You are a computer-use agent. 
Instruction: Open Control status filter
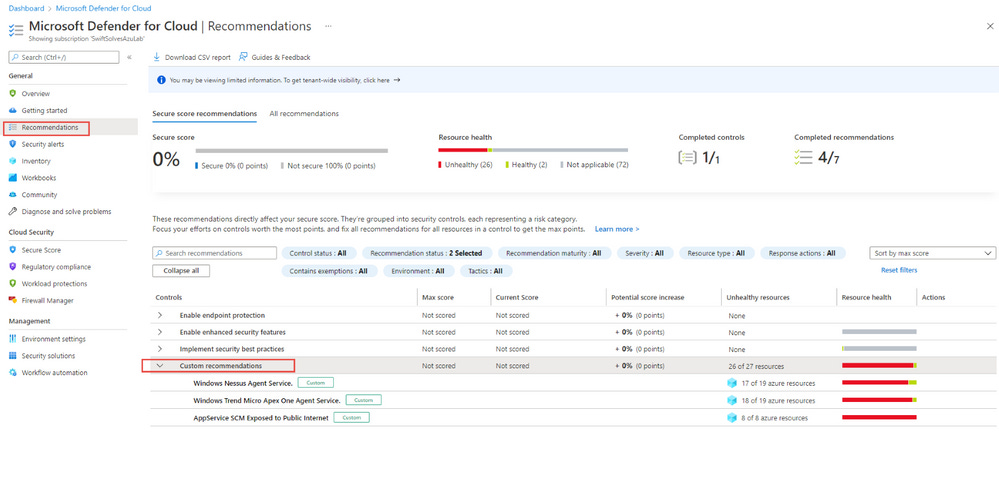click(x=319, y=253)
